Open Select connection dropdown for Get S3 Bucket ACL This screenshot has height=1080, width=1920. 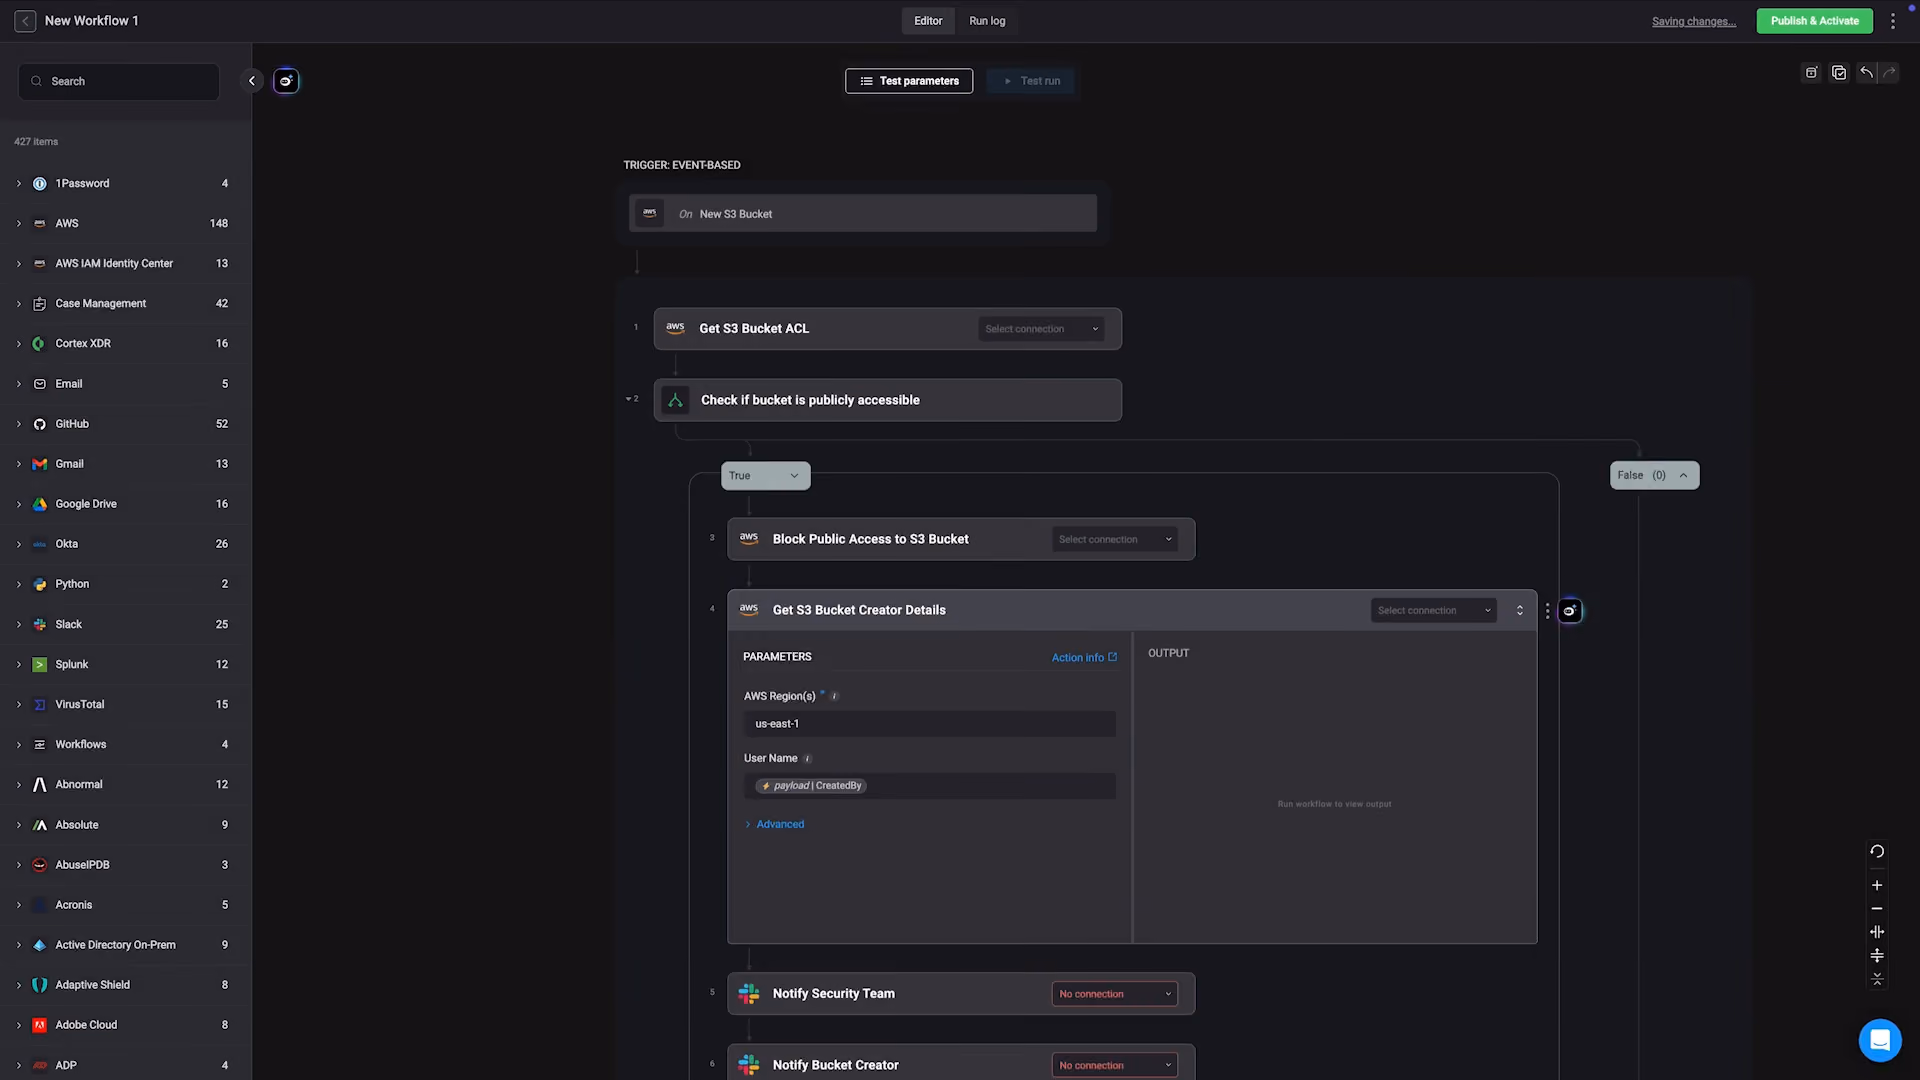coord(1041,329)
